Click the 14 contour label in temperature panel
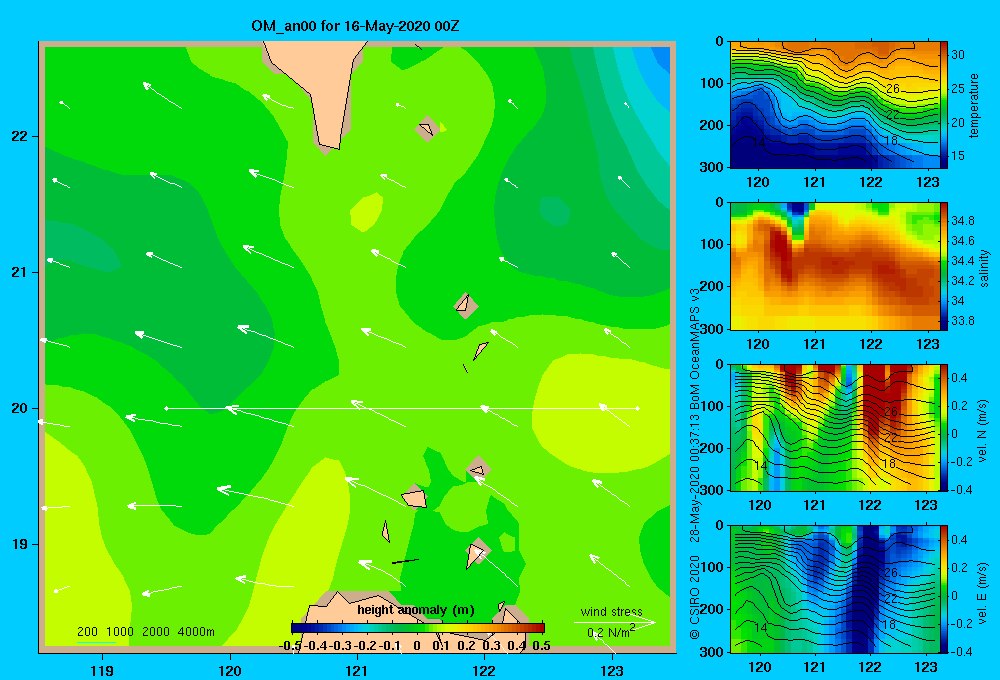This screenshot has height=680, width=1000. pyautogui.click(x=758, y=143)
